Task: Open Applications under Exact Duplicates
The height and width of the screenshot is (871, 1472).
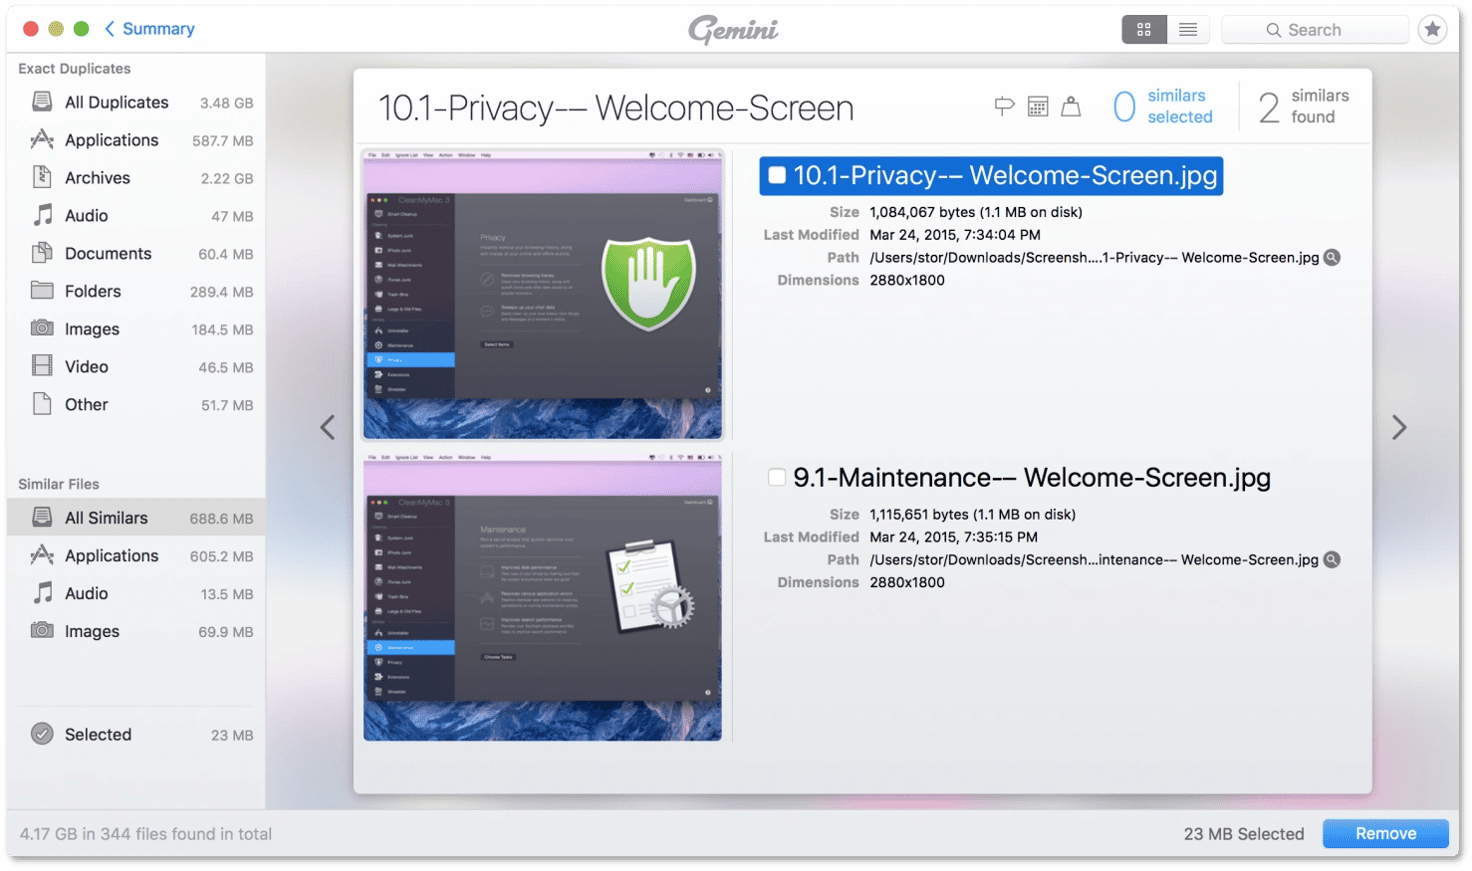Action: click(136, 140)
